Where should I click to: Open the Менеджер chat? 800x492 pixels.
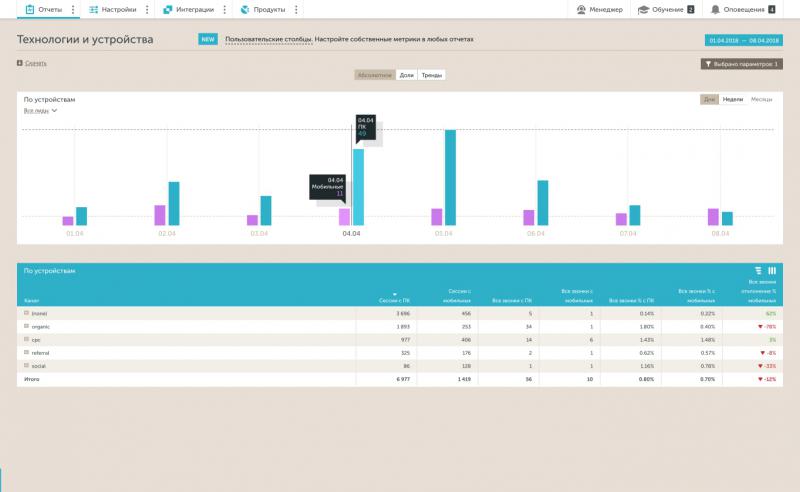(x=582, y=9)
